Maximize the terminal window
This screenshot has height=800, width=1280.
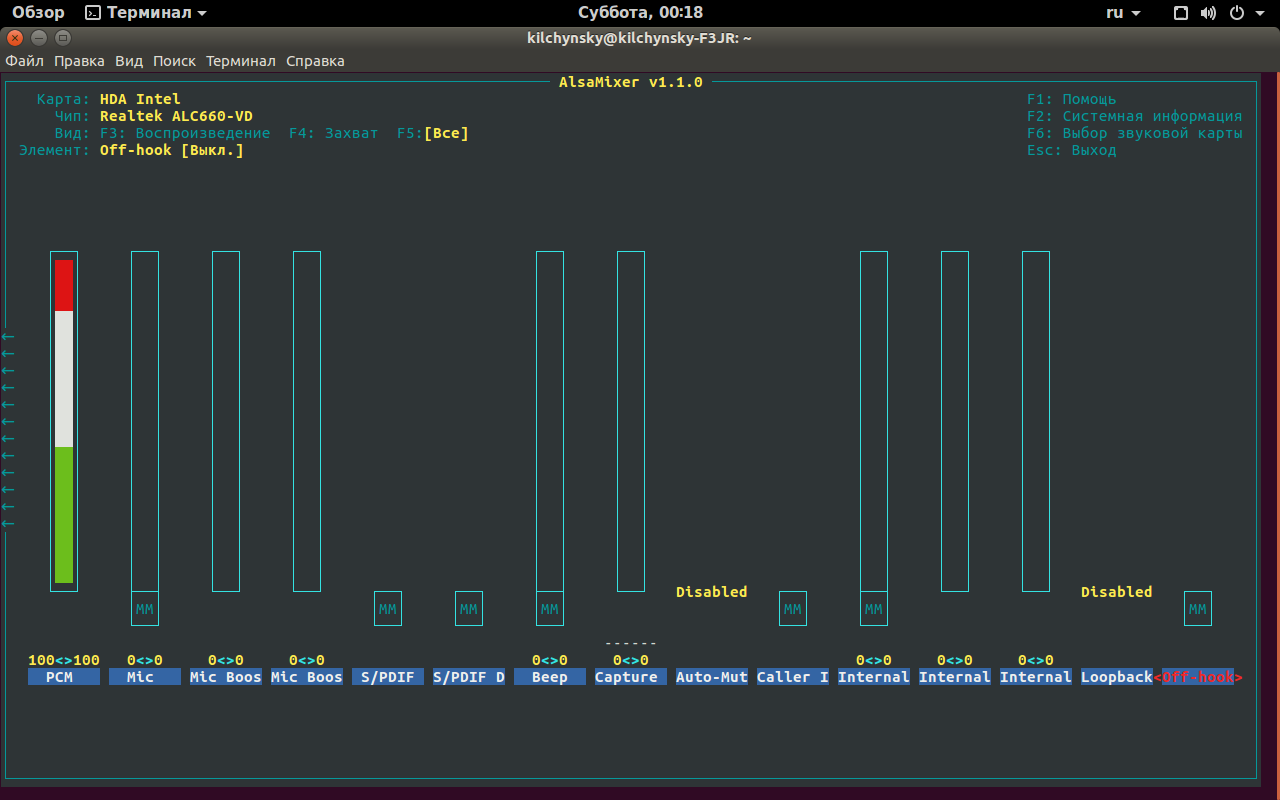pos(63,38)
